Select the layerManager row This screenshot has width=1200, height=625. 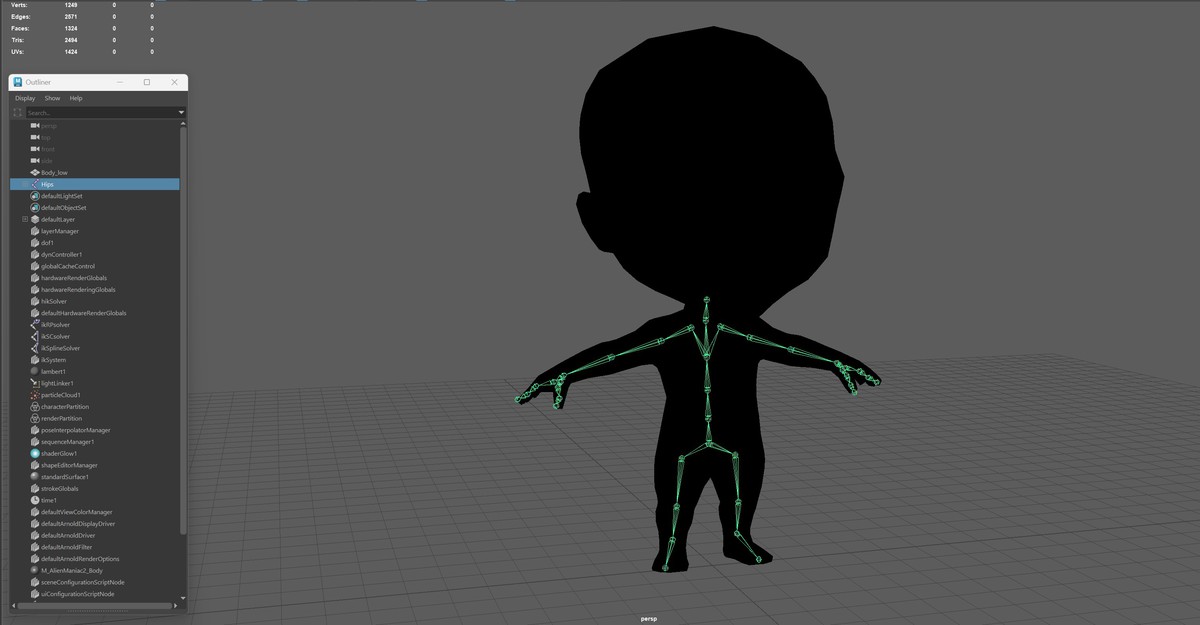tap(95, 231)
